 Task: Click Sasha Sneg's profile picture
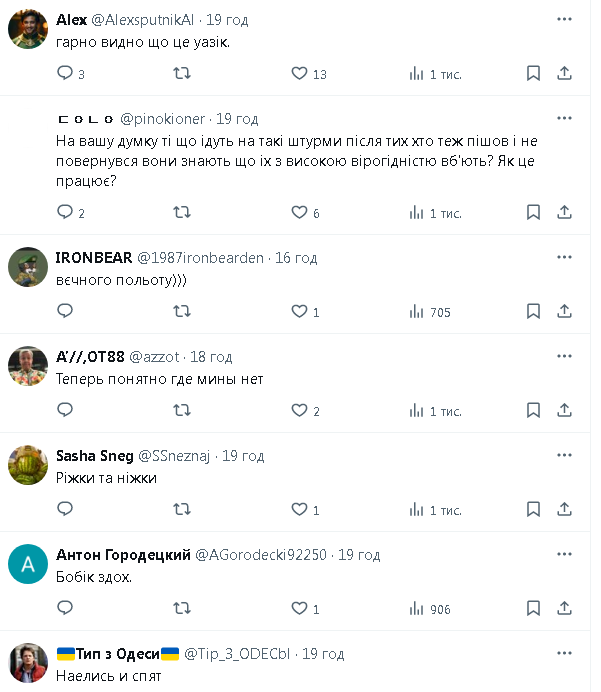click(28, 465)
